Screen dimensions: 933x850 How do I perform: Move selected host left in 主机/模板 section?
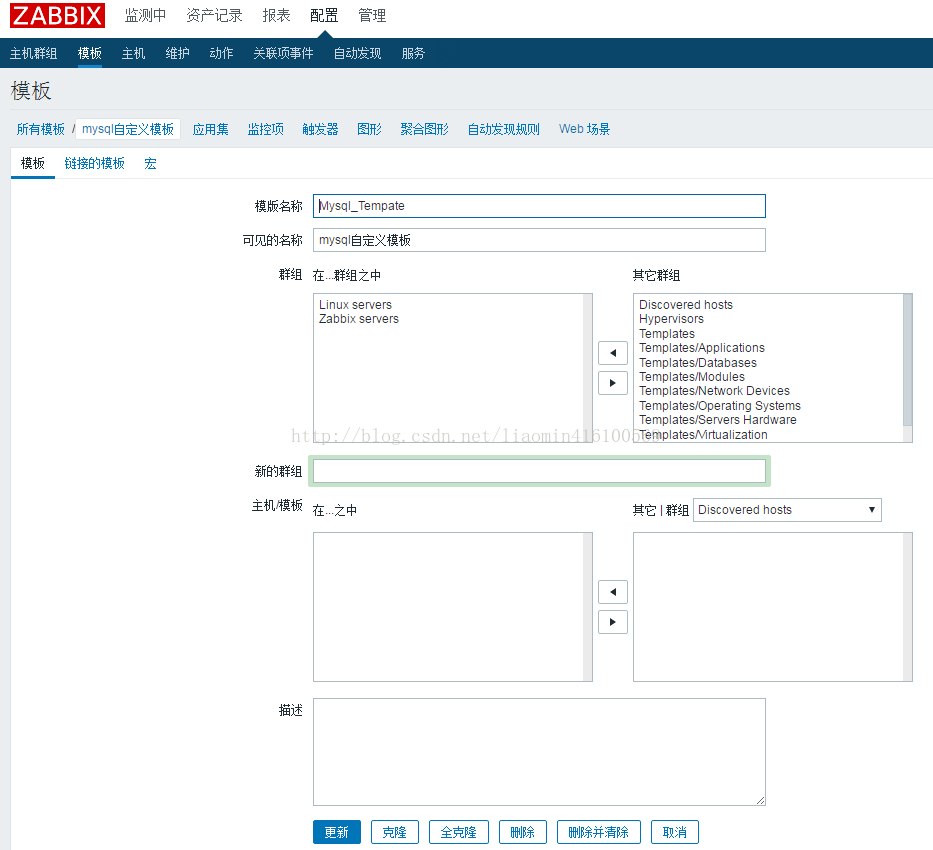(613, 592)
